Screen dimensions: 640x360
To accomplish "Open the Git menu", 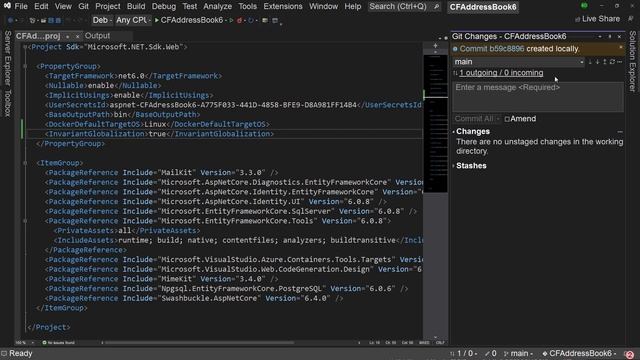I will [84, 7].
